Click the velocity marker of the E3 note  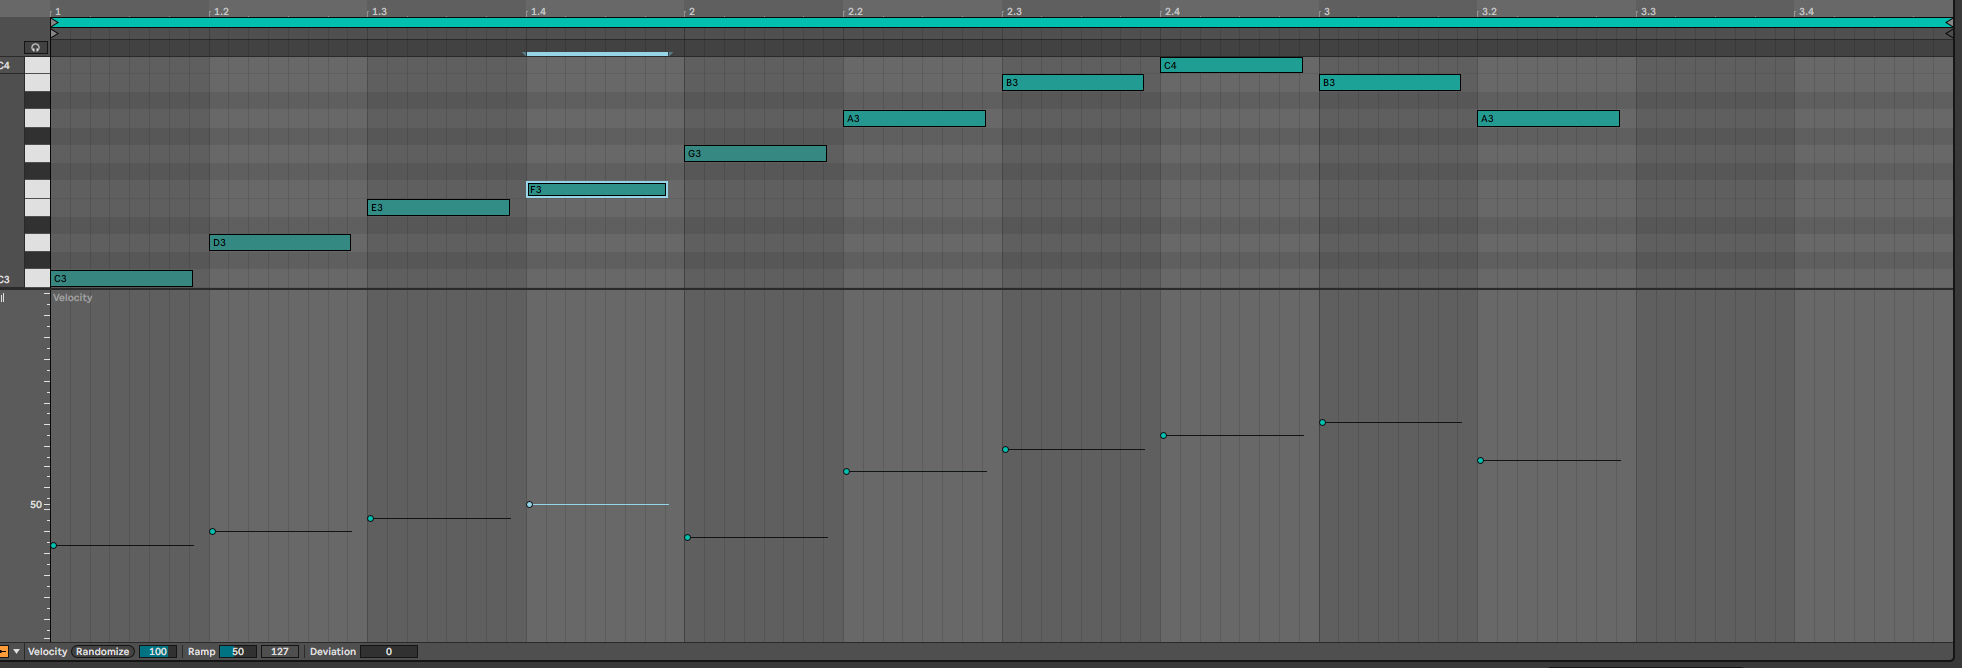point(371,519)
